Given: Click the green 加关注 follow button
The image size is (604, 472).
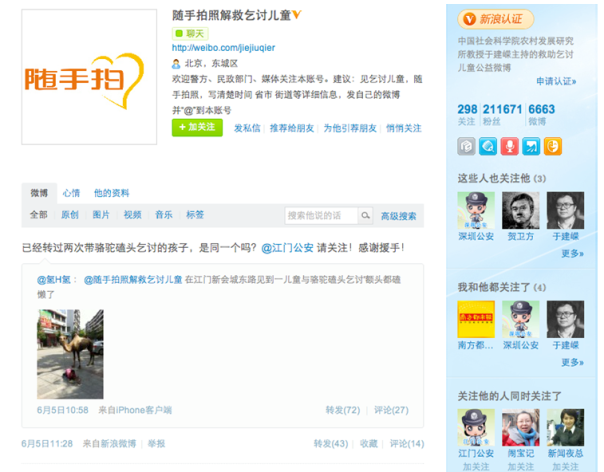Looking at the screenshot, I should coord(197,128).
